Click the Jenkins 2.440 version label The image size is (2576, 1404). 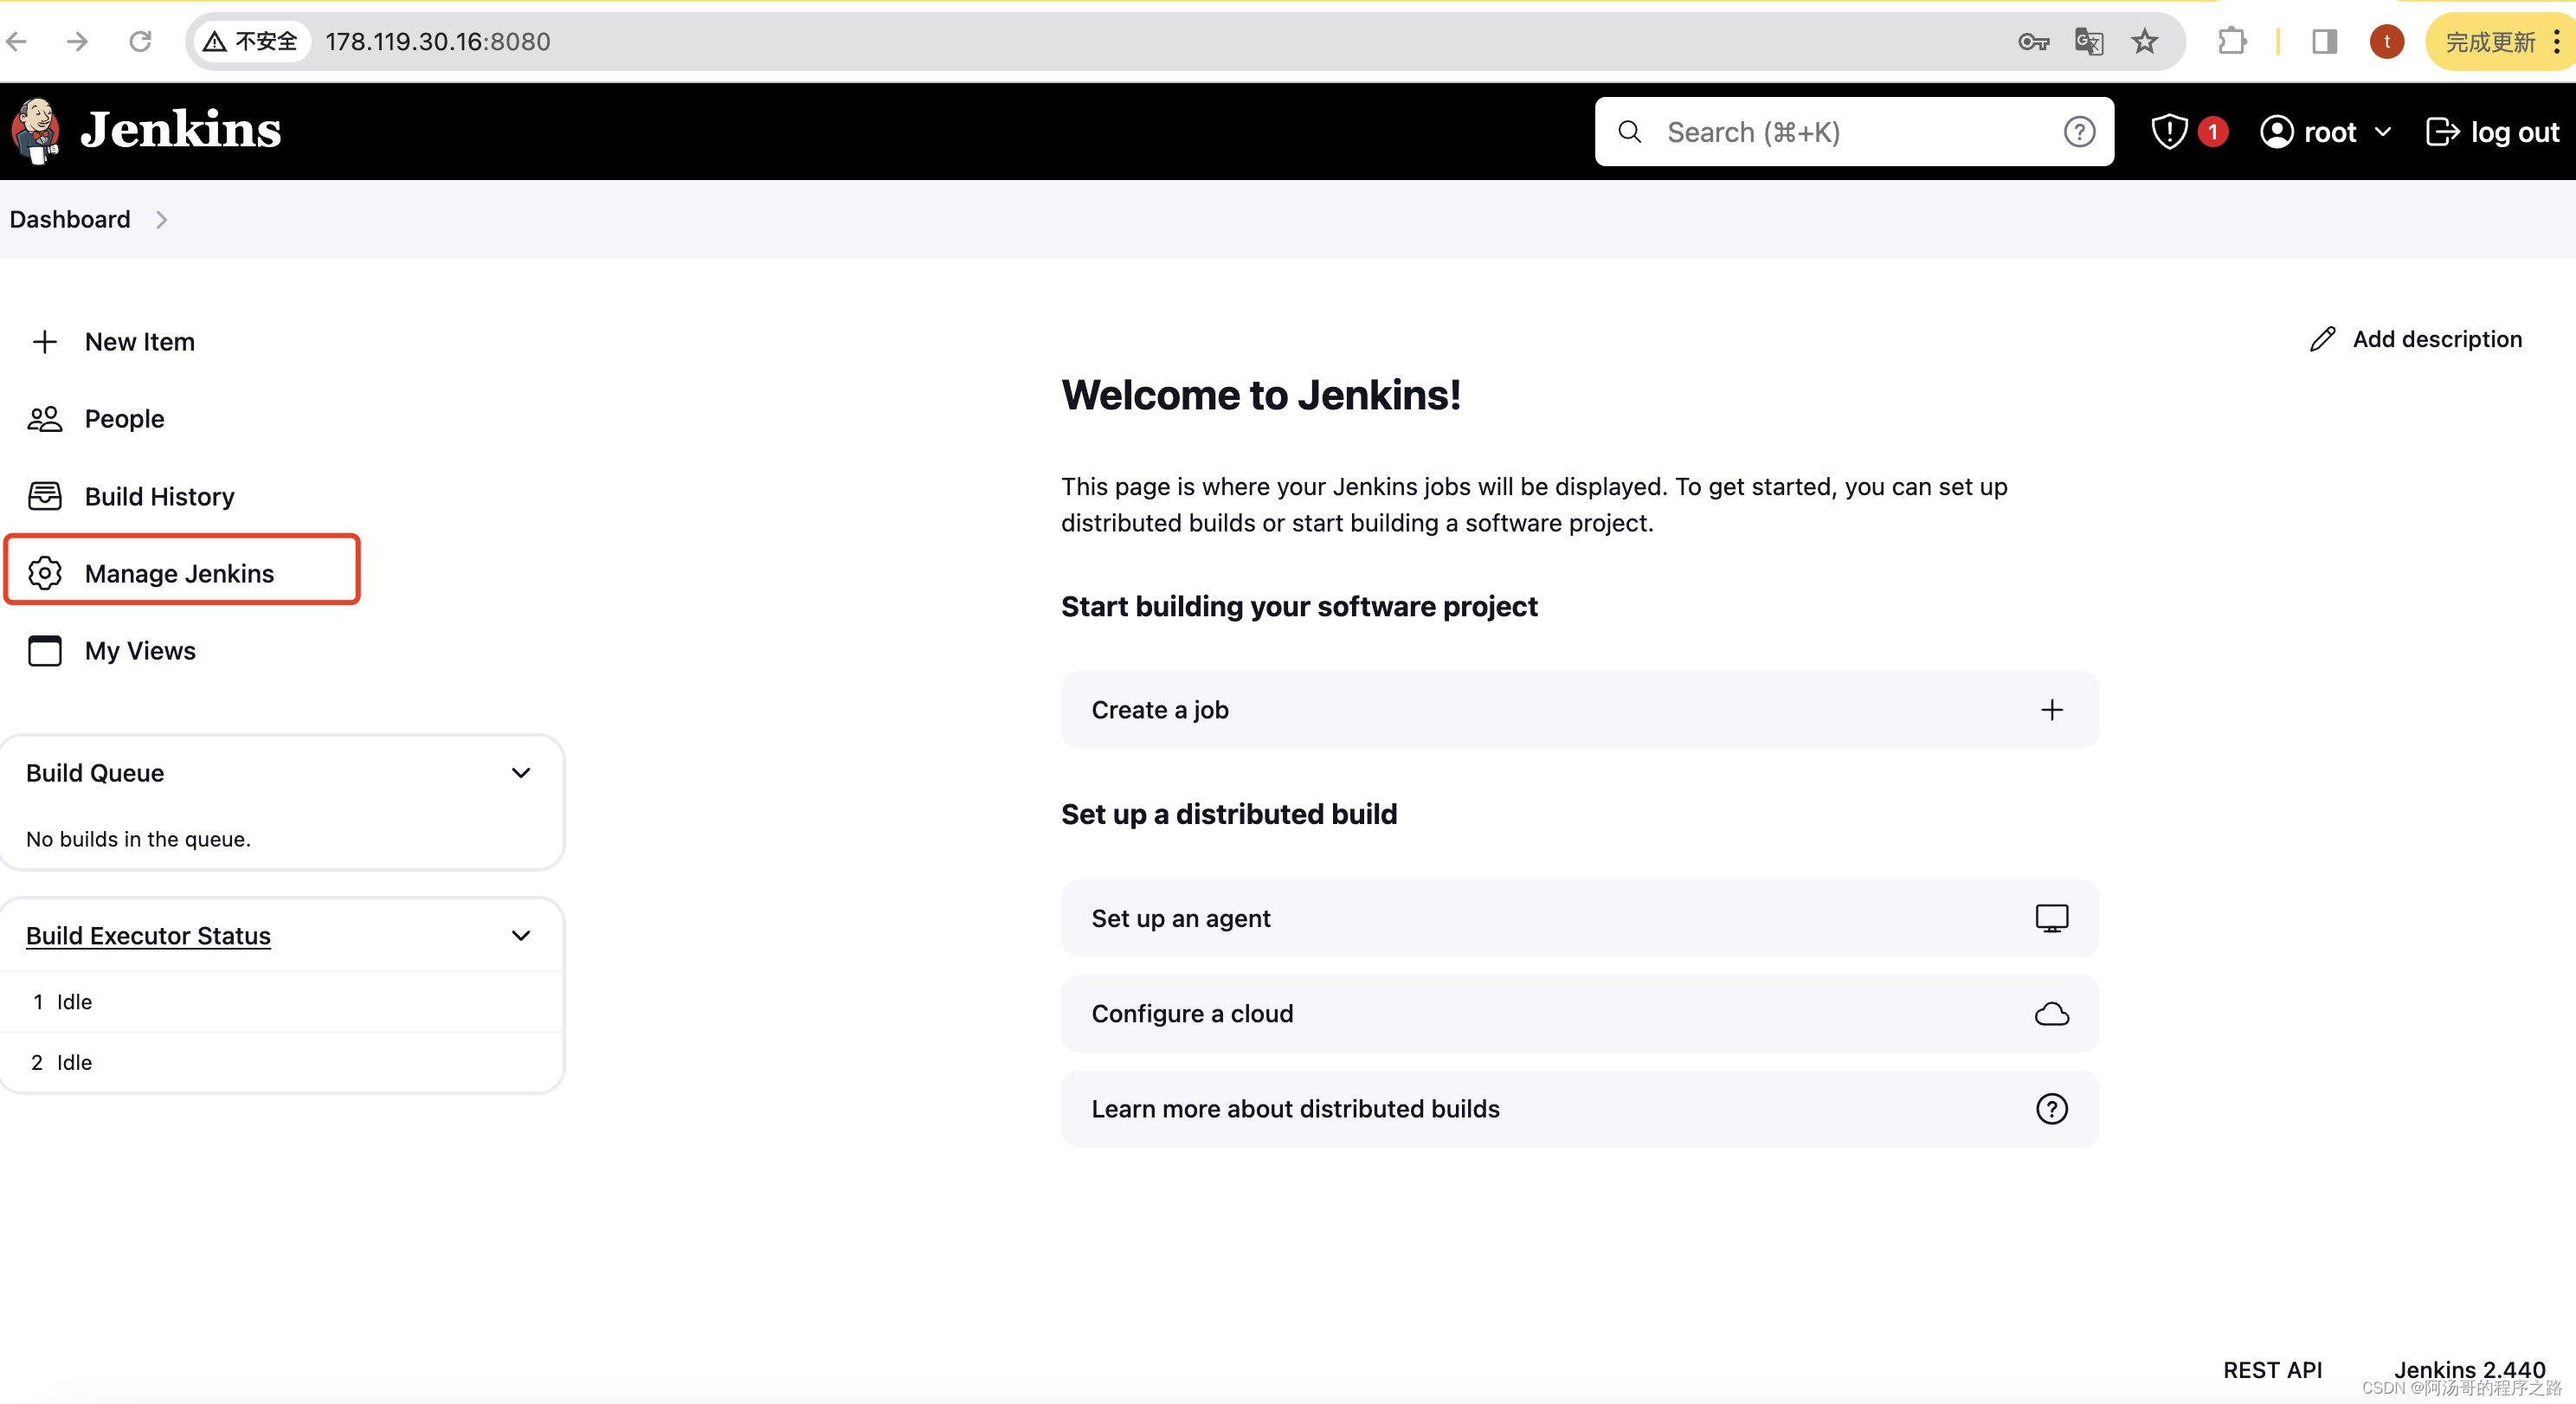coord(2469,1370)
